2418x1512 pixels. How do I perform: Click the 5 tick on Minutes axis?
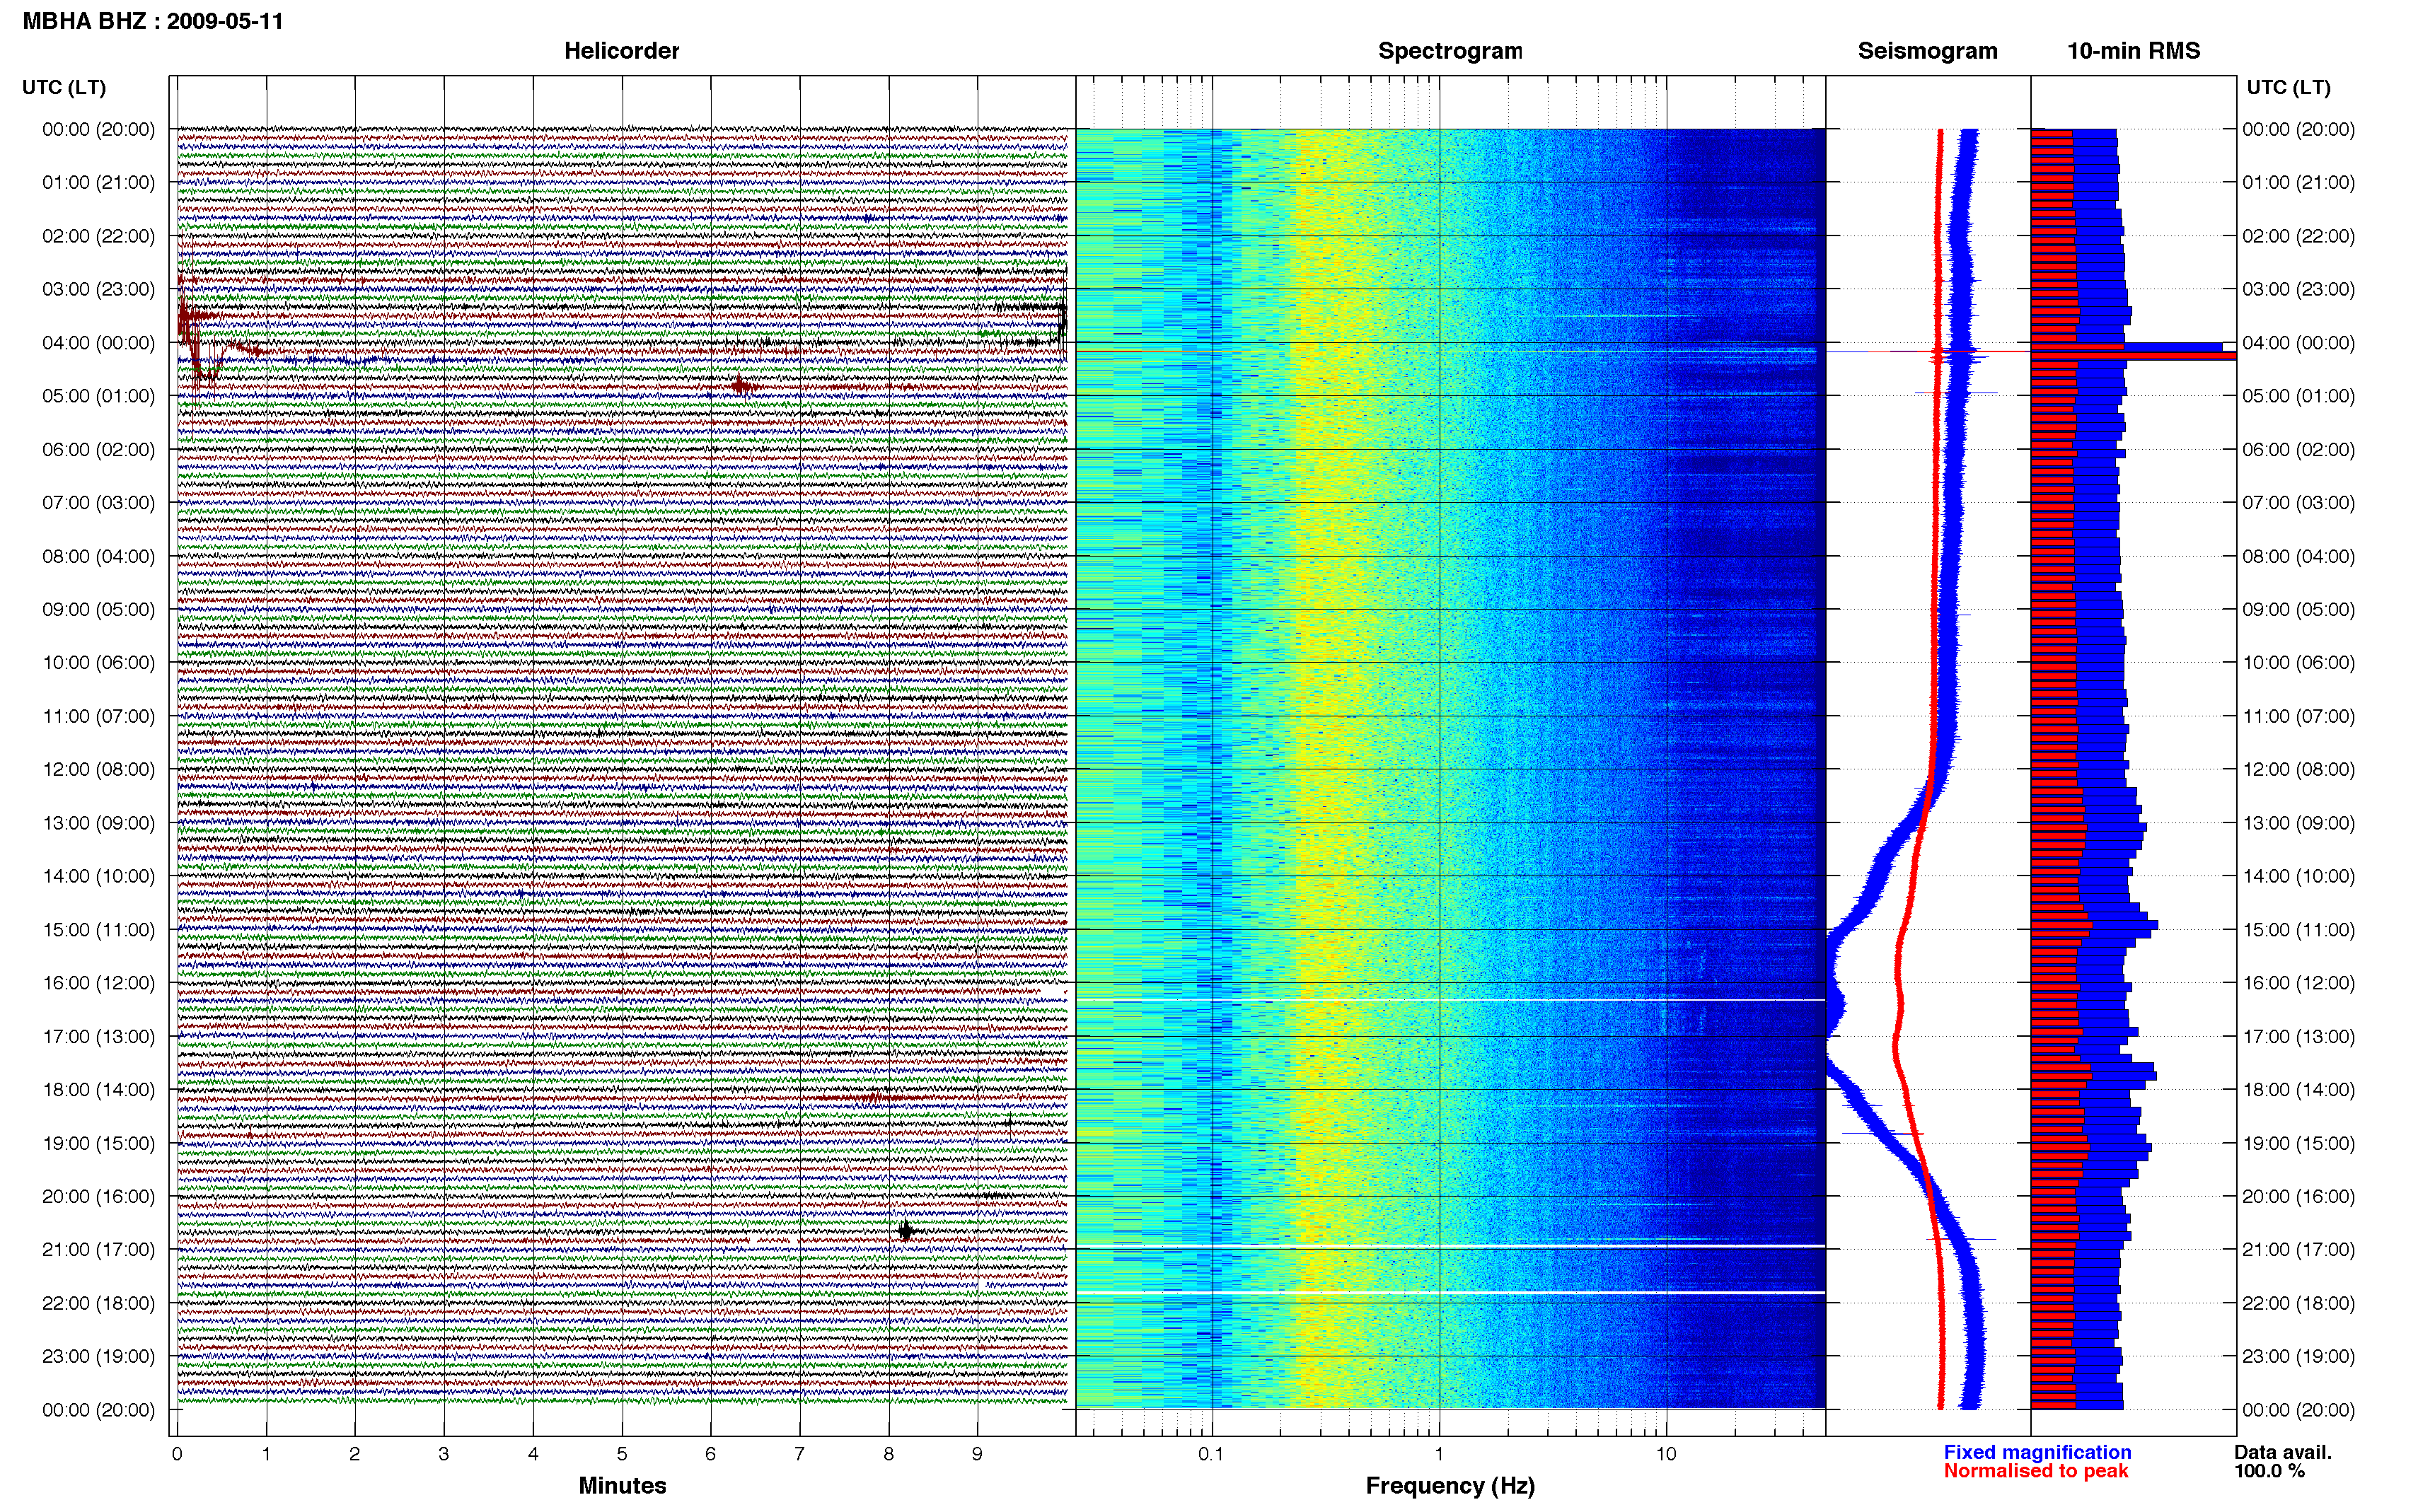(622, 1454)
